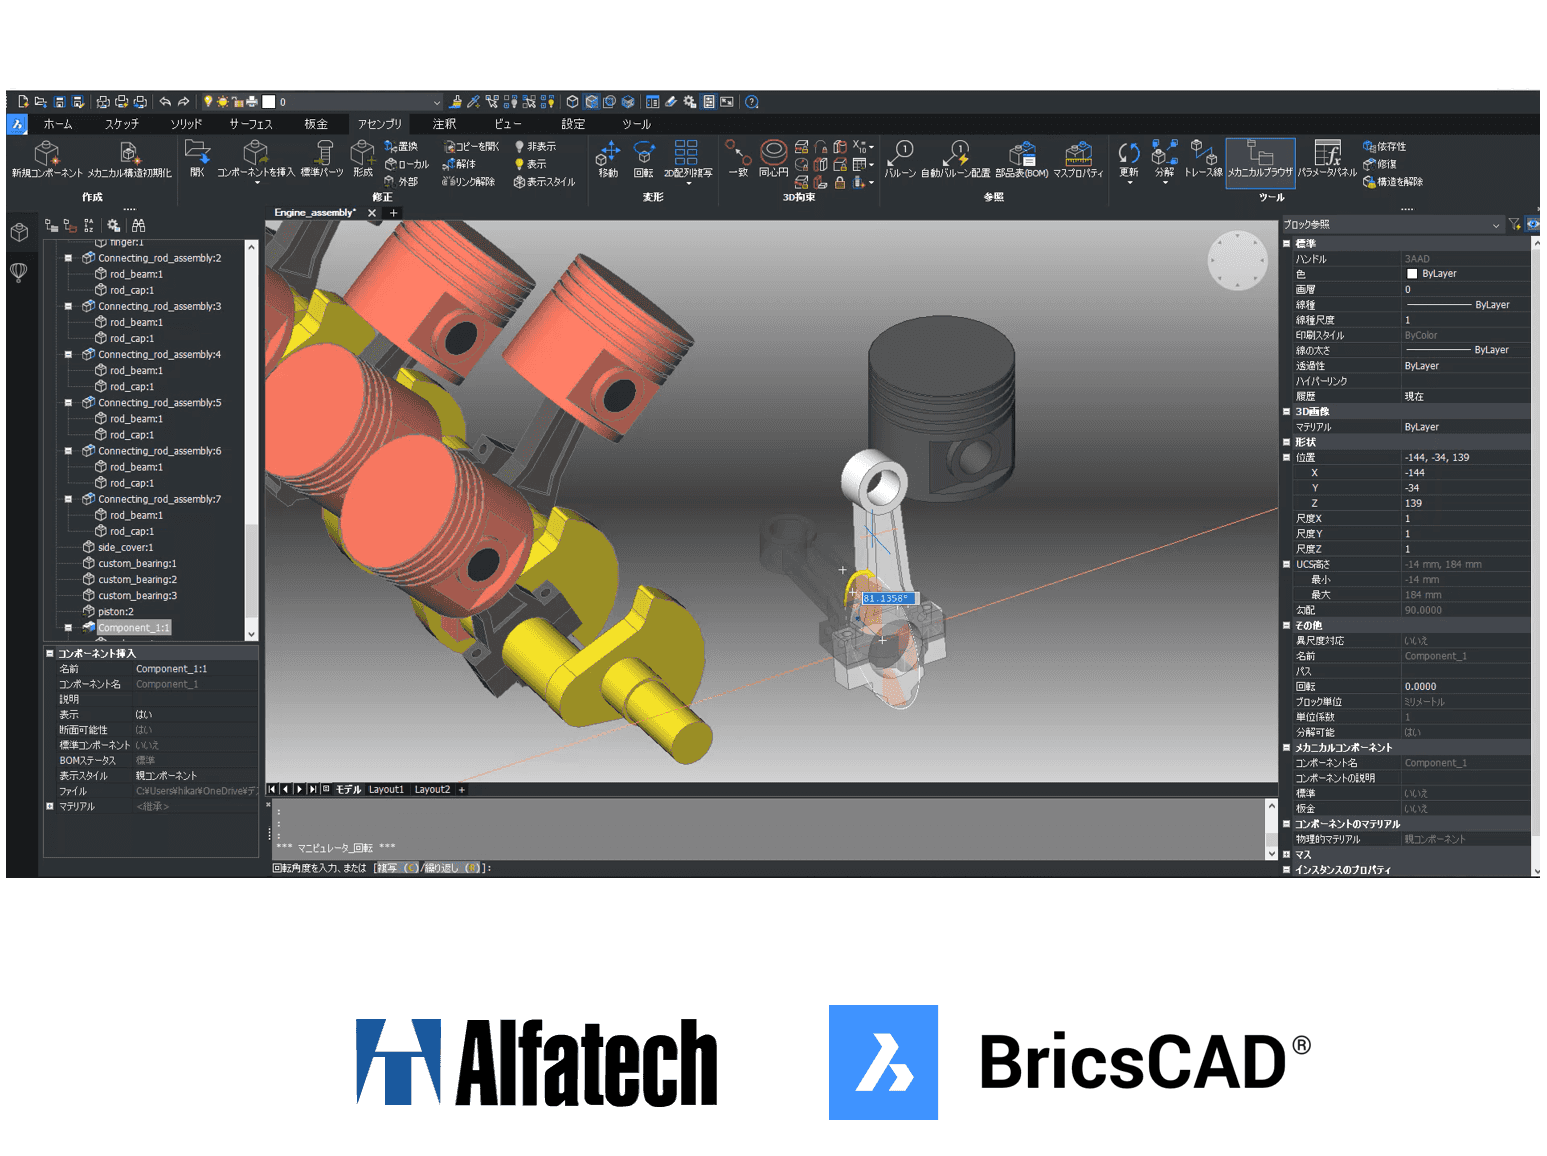Expand the マテリアル row in component panel
The height and width of the screenshot is (1156, 1547).
pyautogui.click(x=50, y=806)
